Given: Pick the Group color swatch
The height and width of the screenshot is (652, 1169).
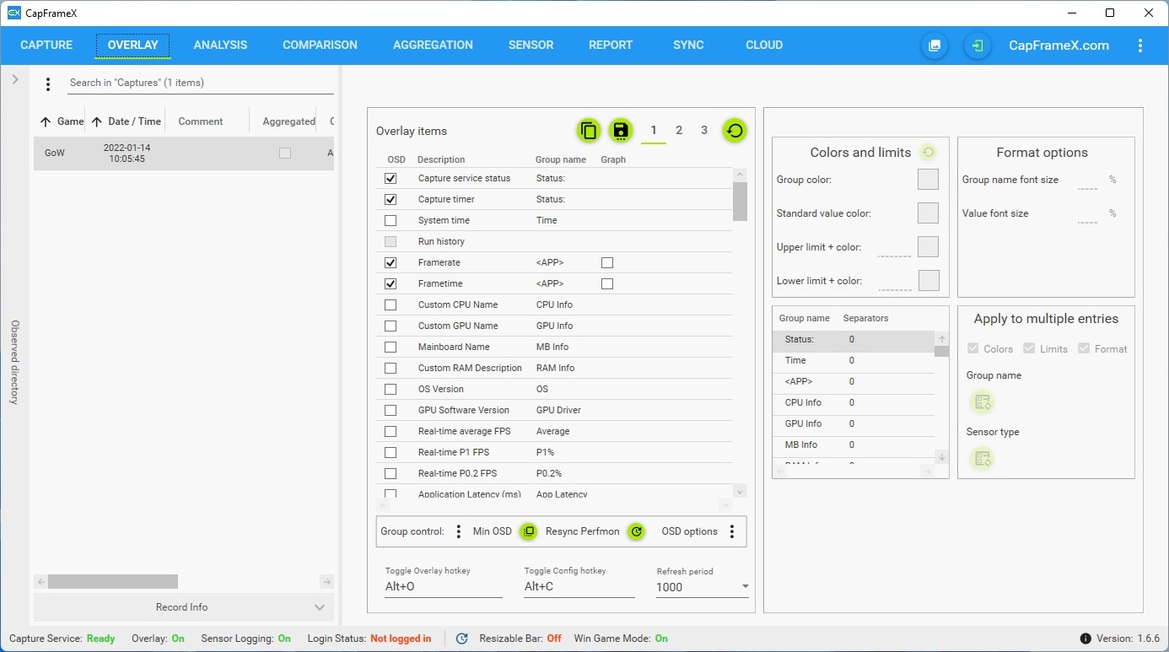Looking at the screenshot, I should [x=928, y=180].
